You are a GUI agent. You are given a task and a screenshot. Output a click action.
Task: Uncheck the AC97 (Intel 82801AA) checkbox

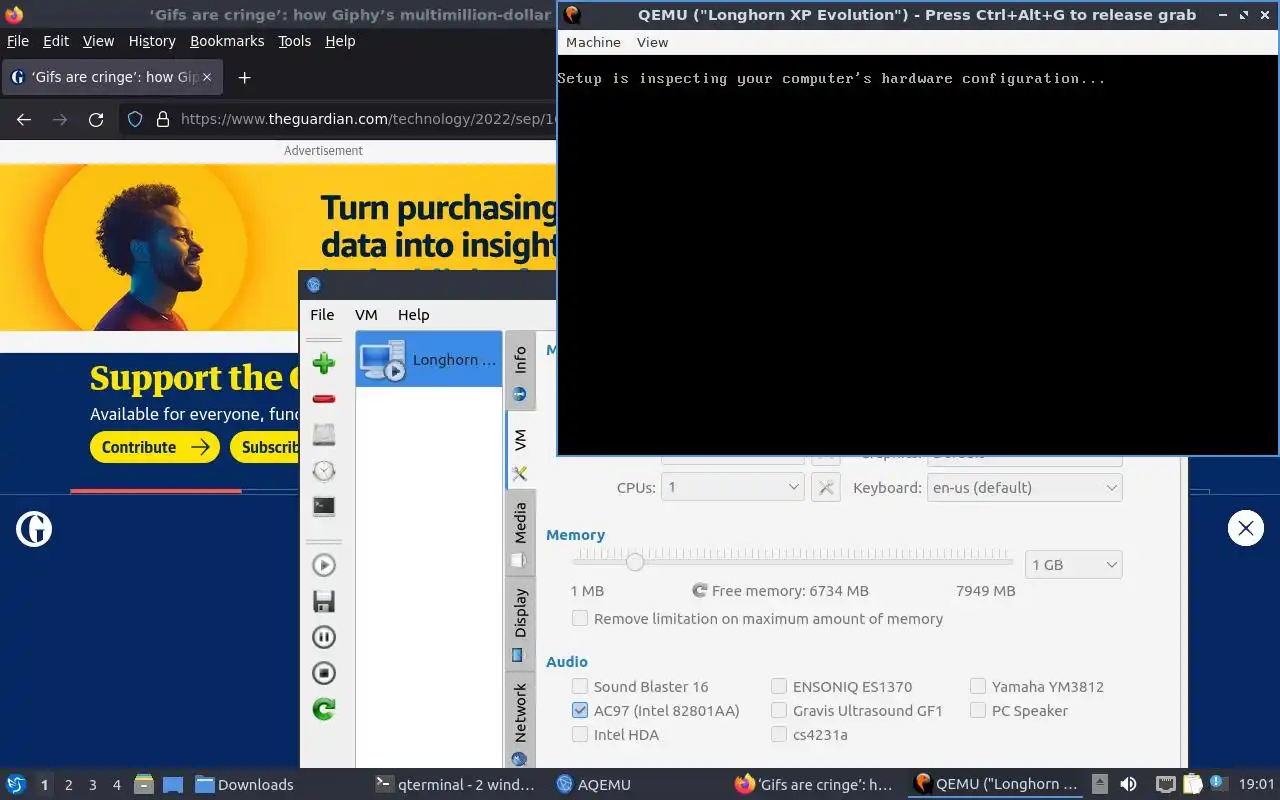click(580, 710)
